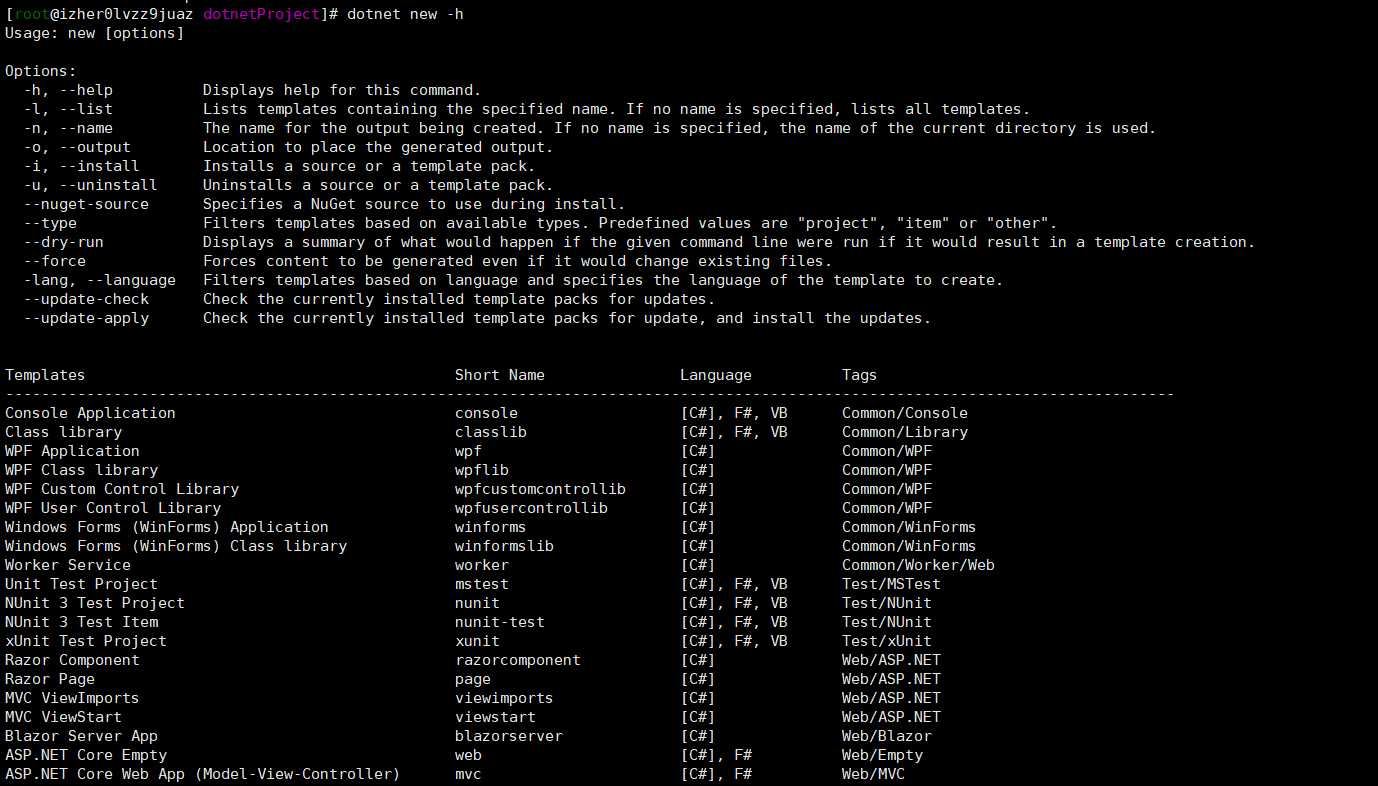Image resolution: width=1378 pixels, height=786 pixels.
Task: Click the 'razorcomponent' short name
Action: coord(518,660)
